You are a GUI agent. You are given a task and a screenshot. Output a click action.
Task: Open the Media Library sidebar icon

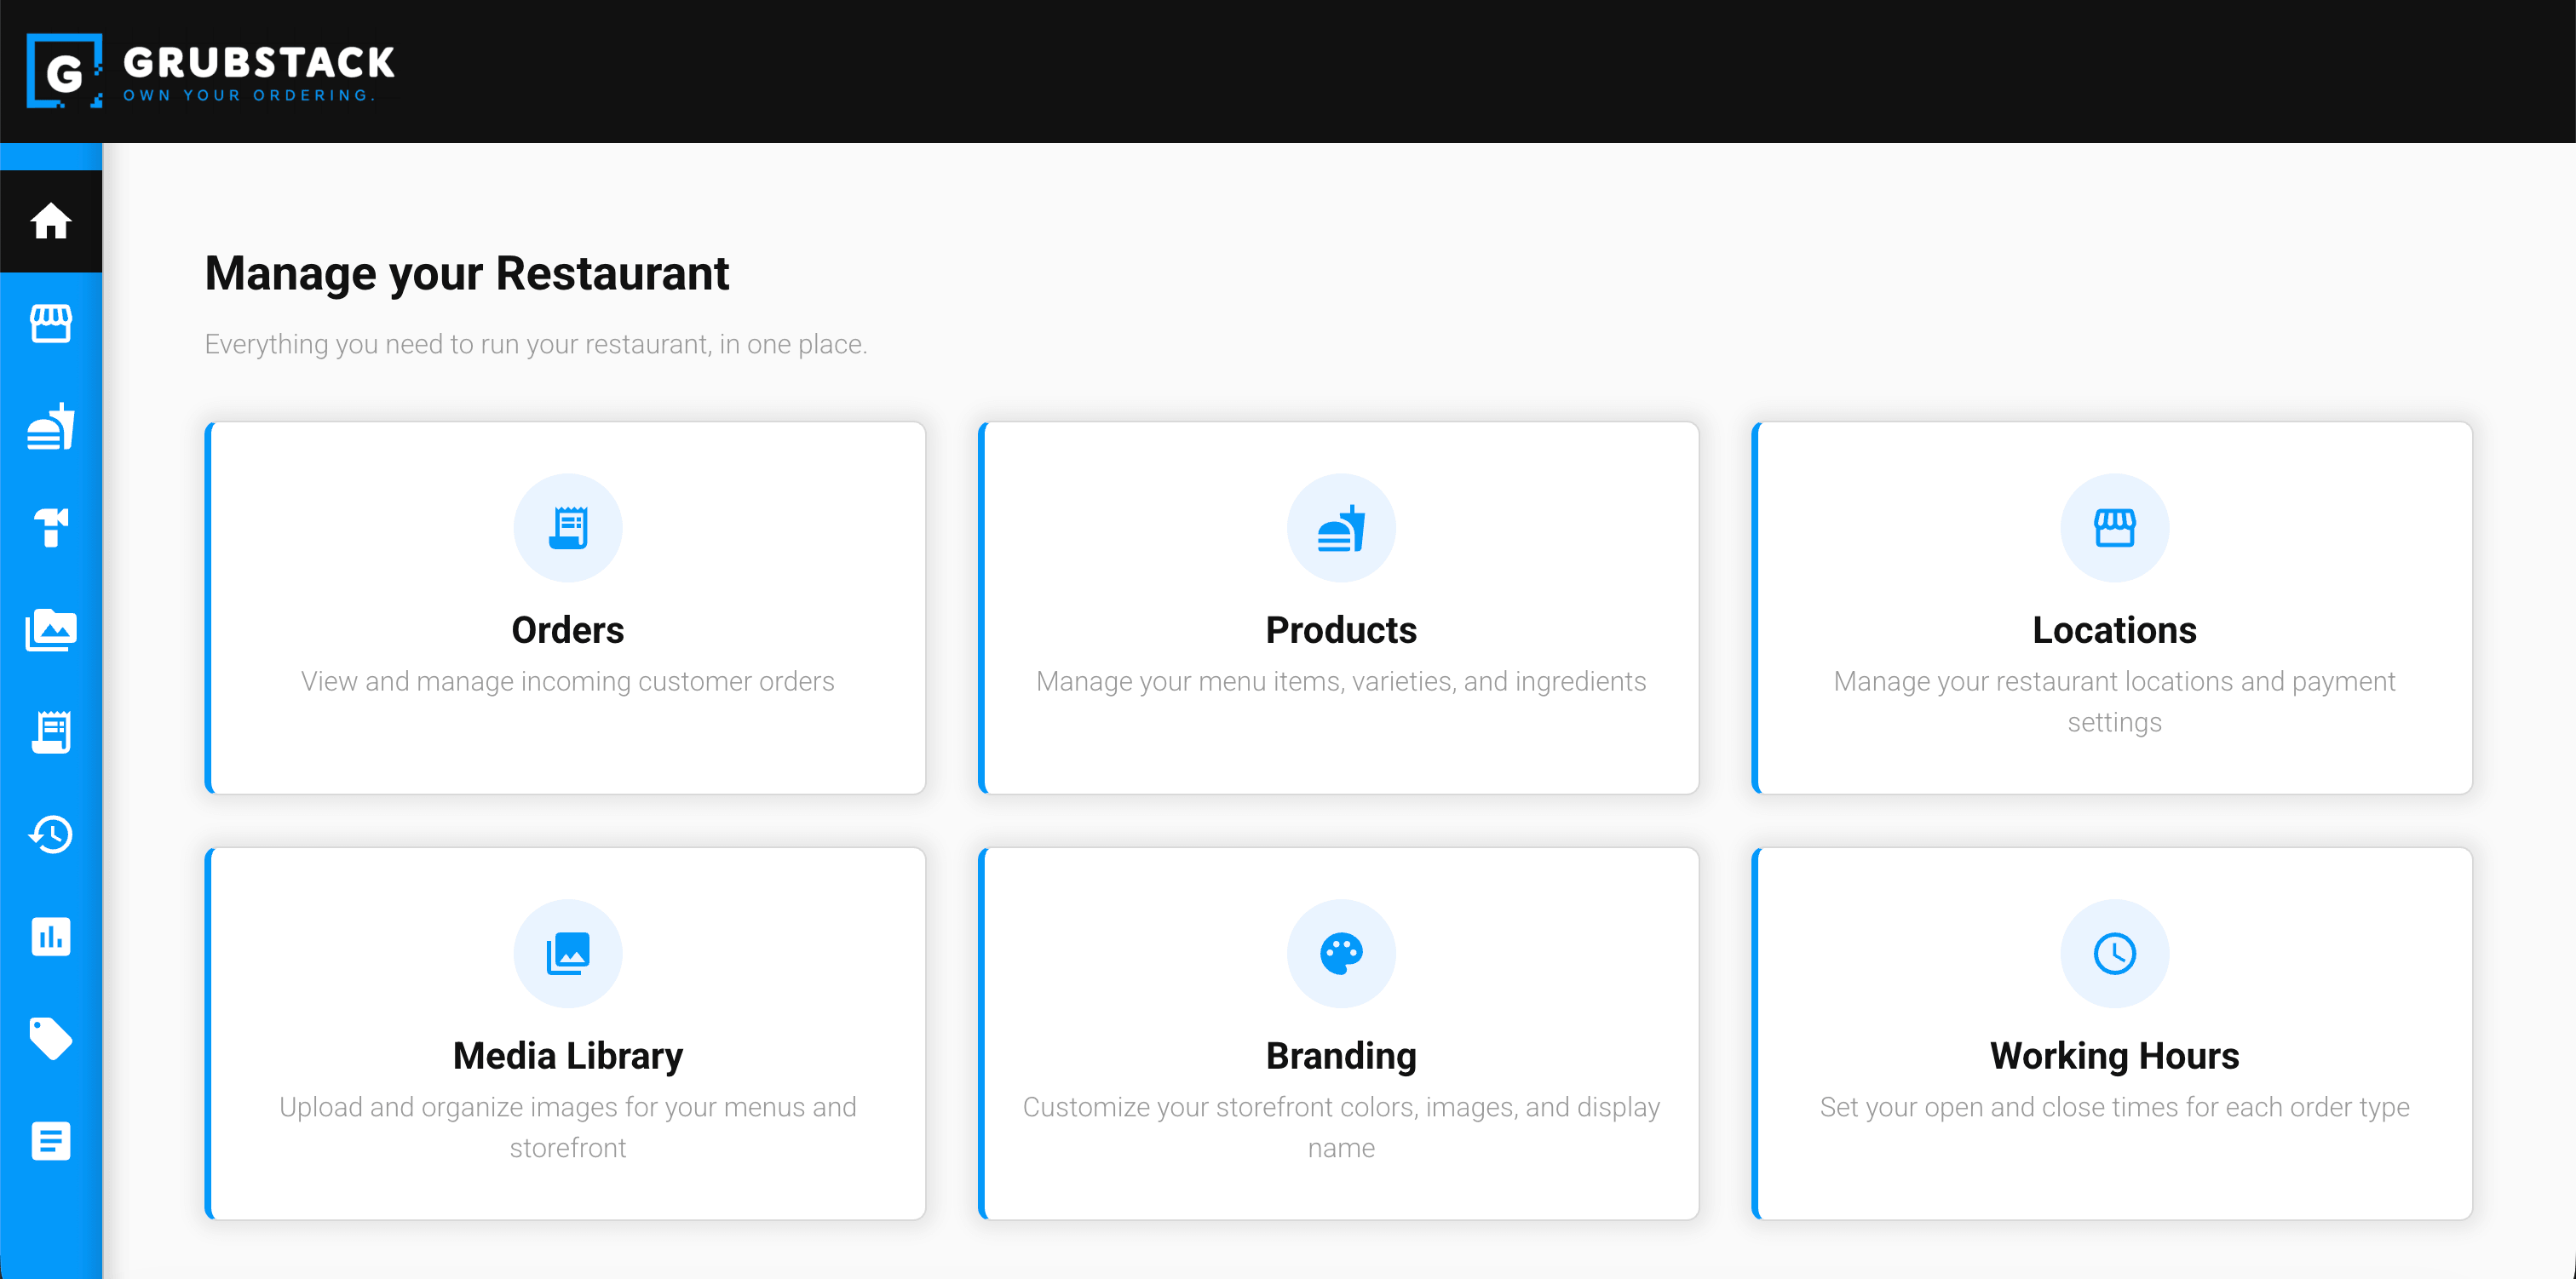51,630
